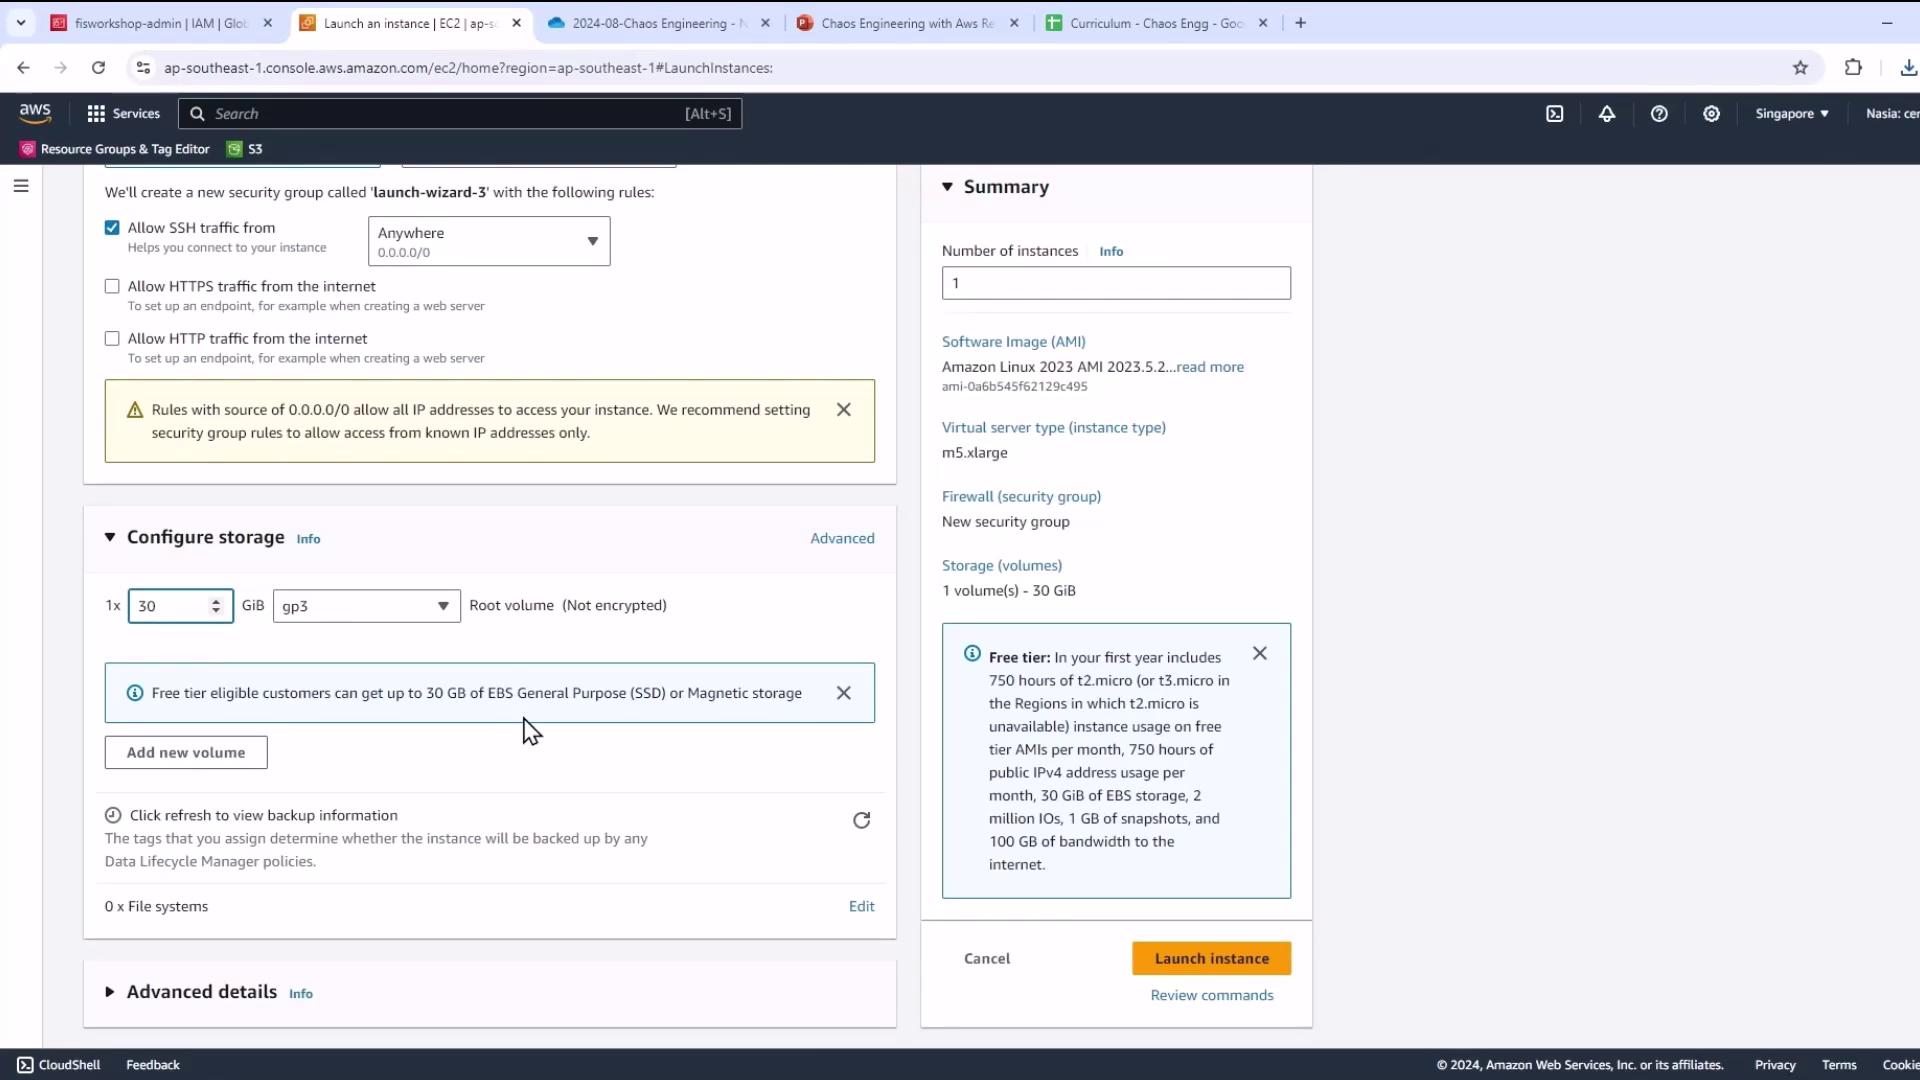Open the gp3 volume type dropdown
Viewport: 1920px width, 1080px height.
[366, 606]
